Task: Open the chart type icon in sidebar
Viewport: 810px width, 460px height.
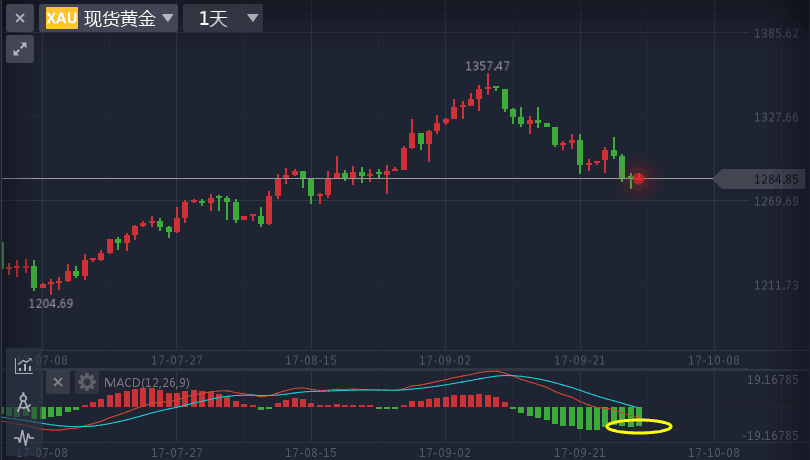Action: coord(23,365)
